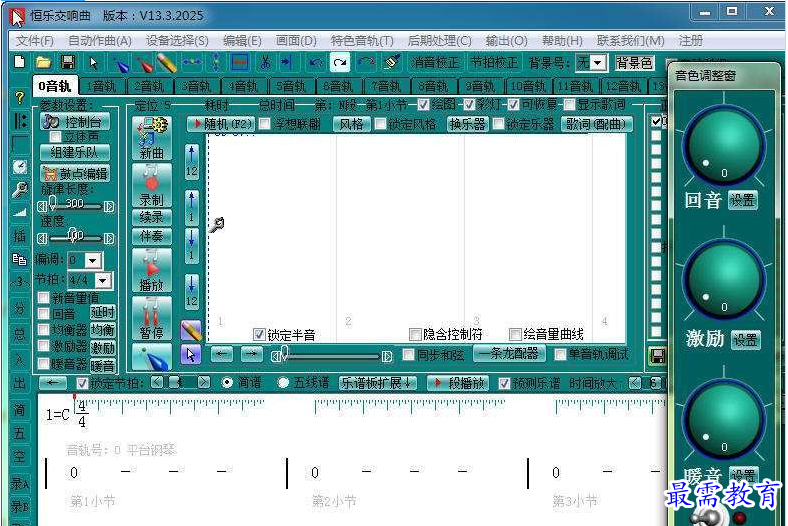Switch to the 1音轨 tab
The image size is (788, 526).
tap(102, 86)
